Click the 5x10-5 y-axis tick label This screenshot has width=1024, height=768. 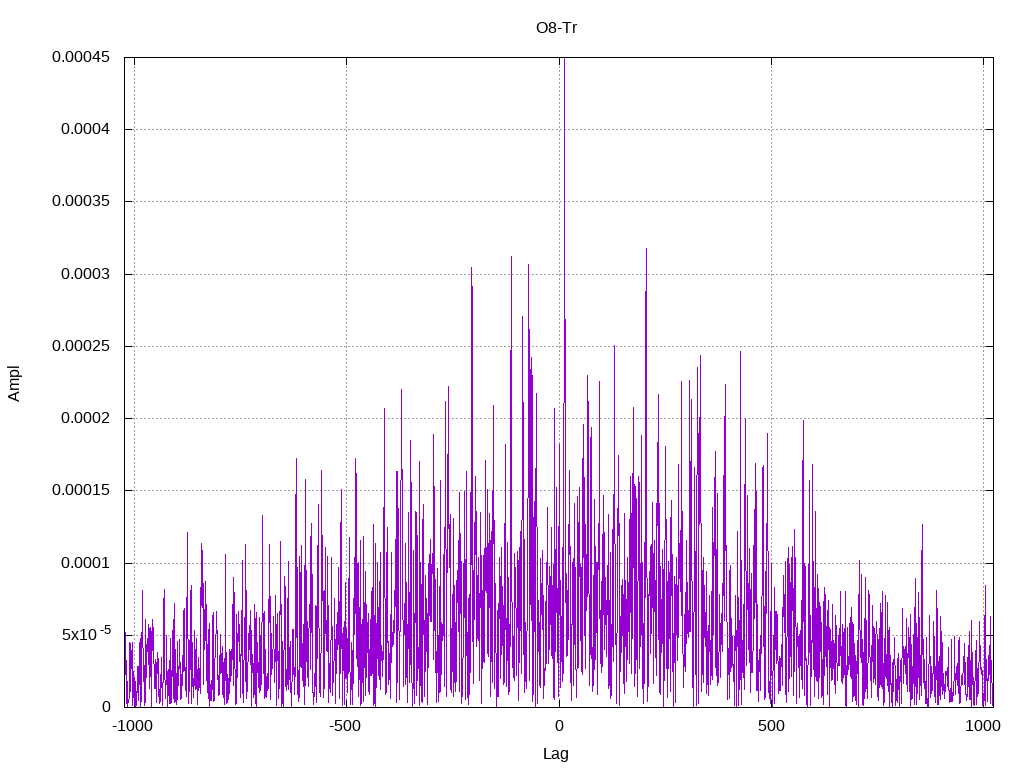coord(86,633)
